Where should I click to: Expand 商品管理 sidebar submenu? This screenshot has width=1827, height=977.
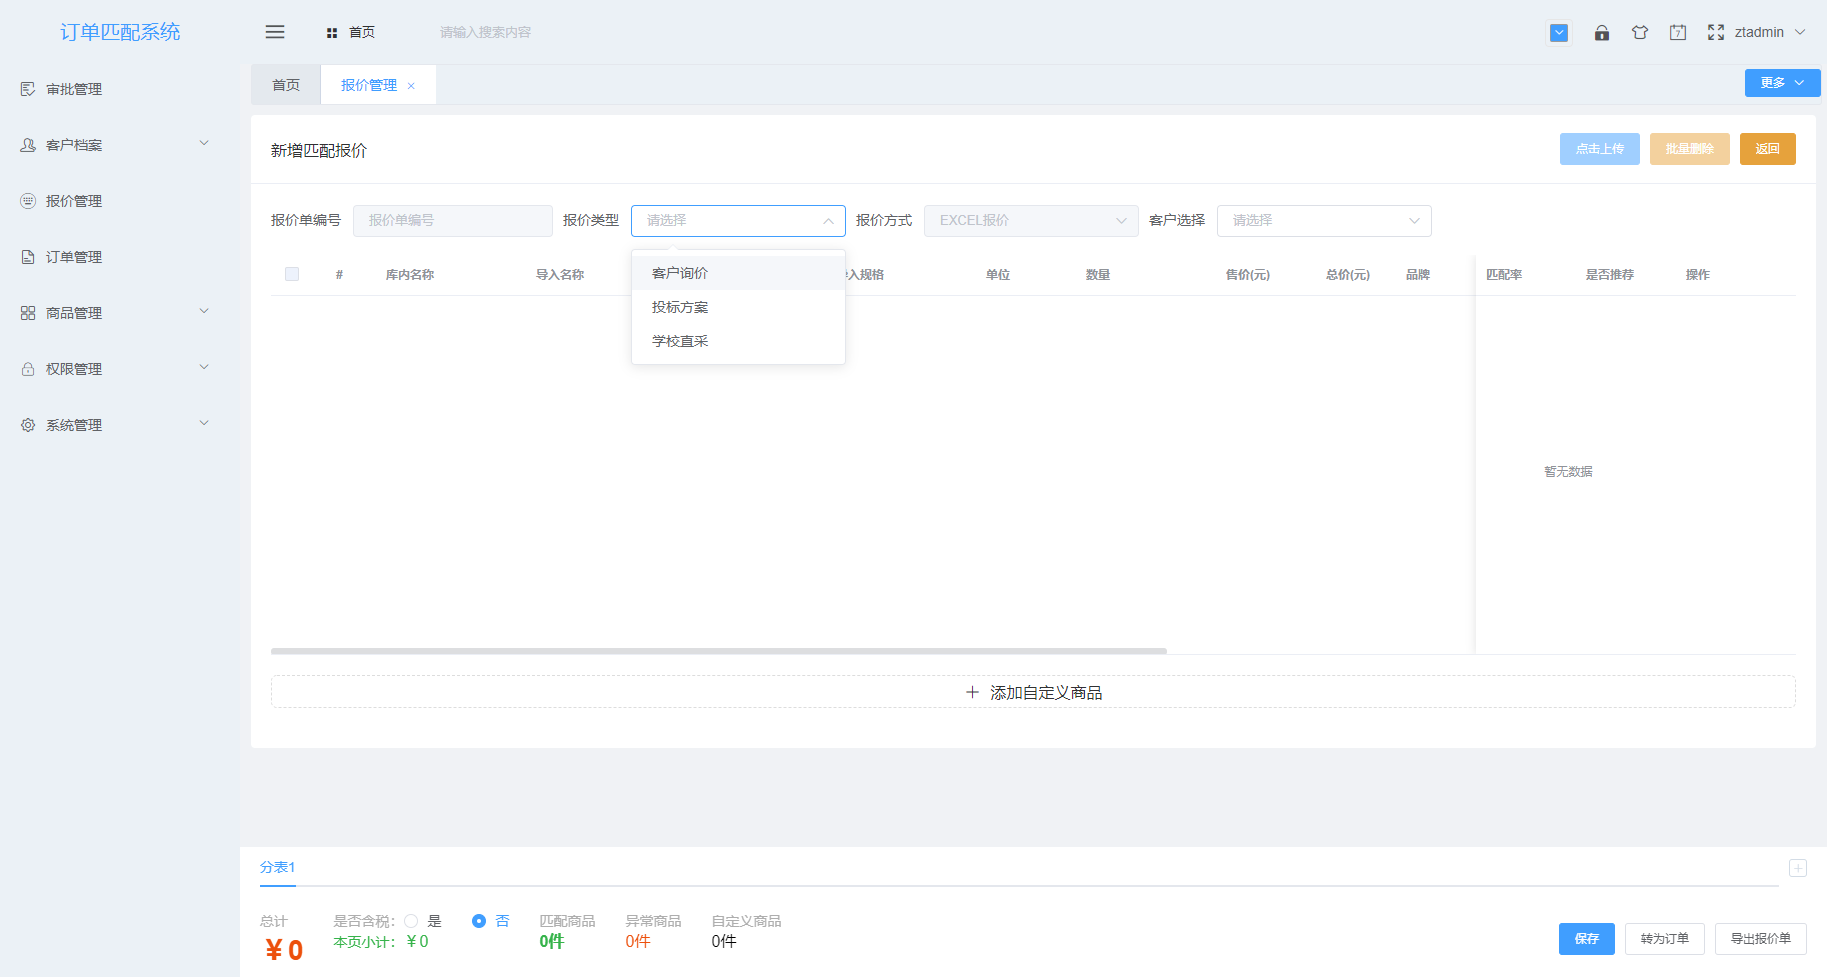(x=115, y=313)
